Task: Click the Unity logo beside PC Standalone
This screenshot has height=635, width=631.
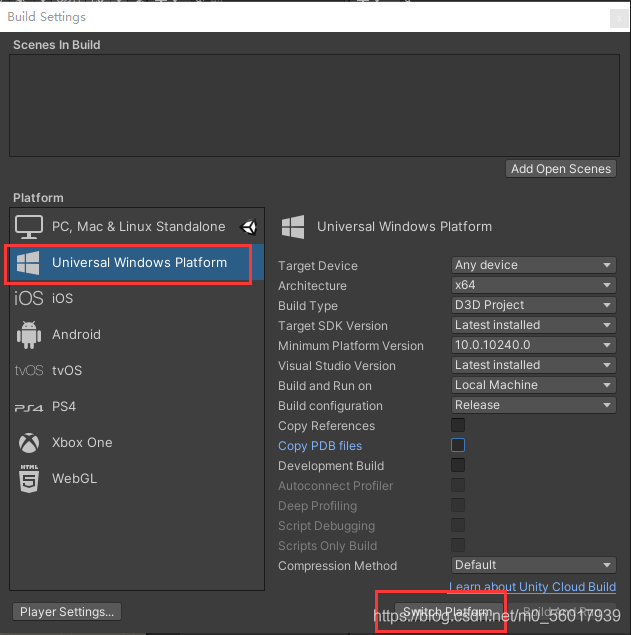Action: coord(249,227)
